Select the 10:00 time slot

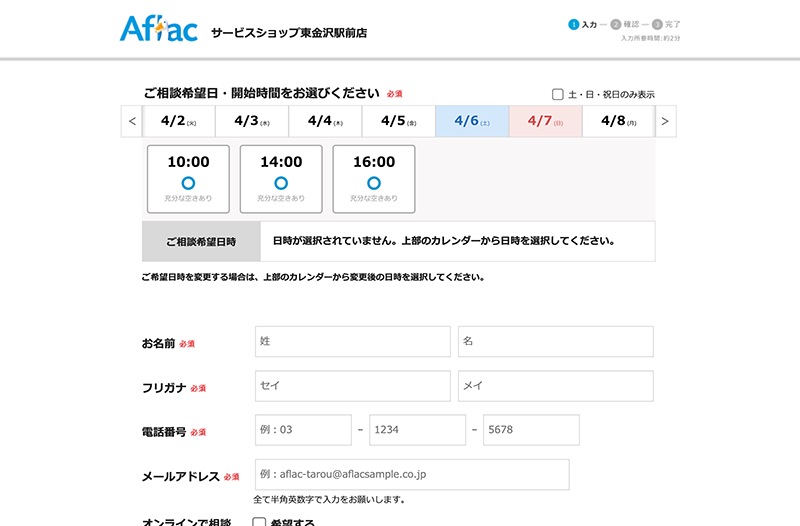(x=188, y=179)
